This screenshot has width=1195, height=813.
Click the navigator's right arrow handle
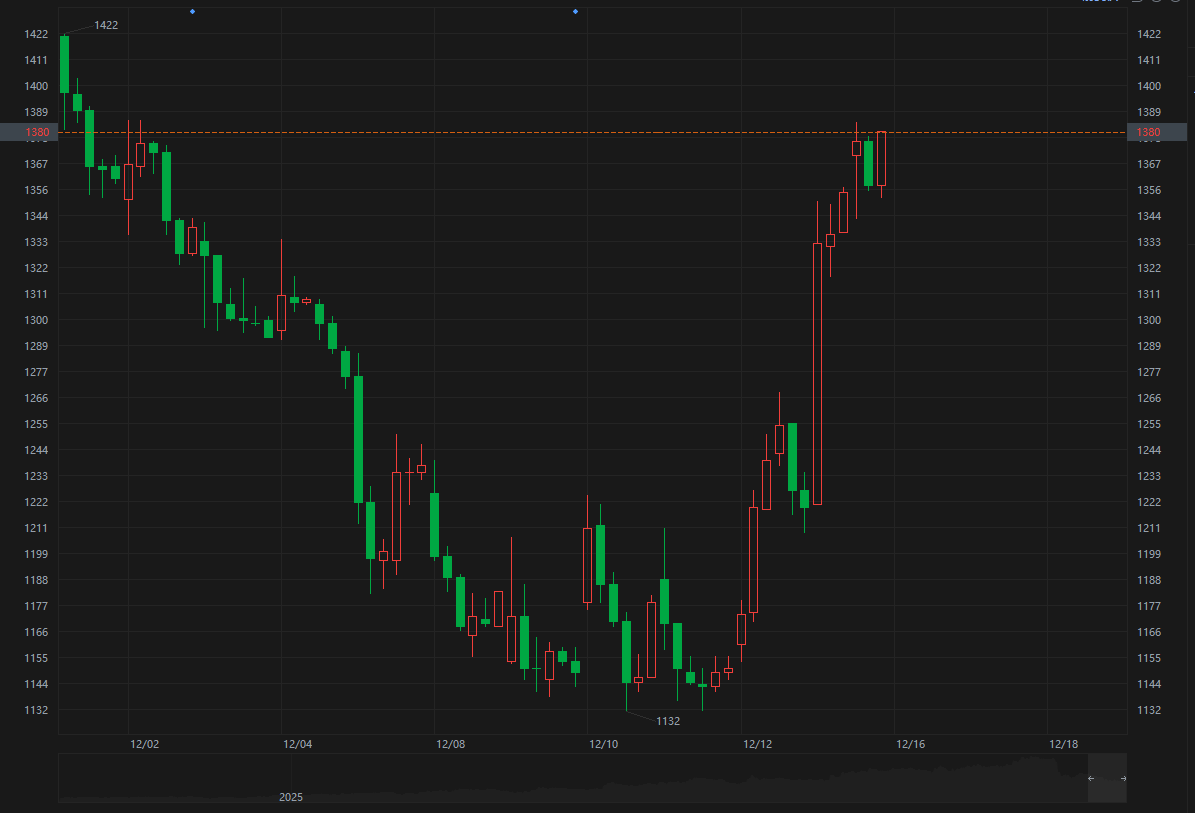coord(1123,778)
